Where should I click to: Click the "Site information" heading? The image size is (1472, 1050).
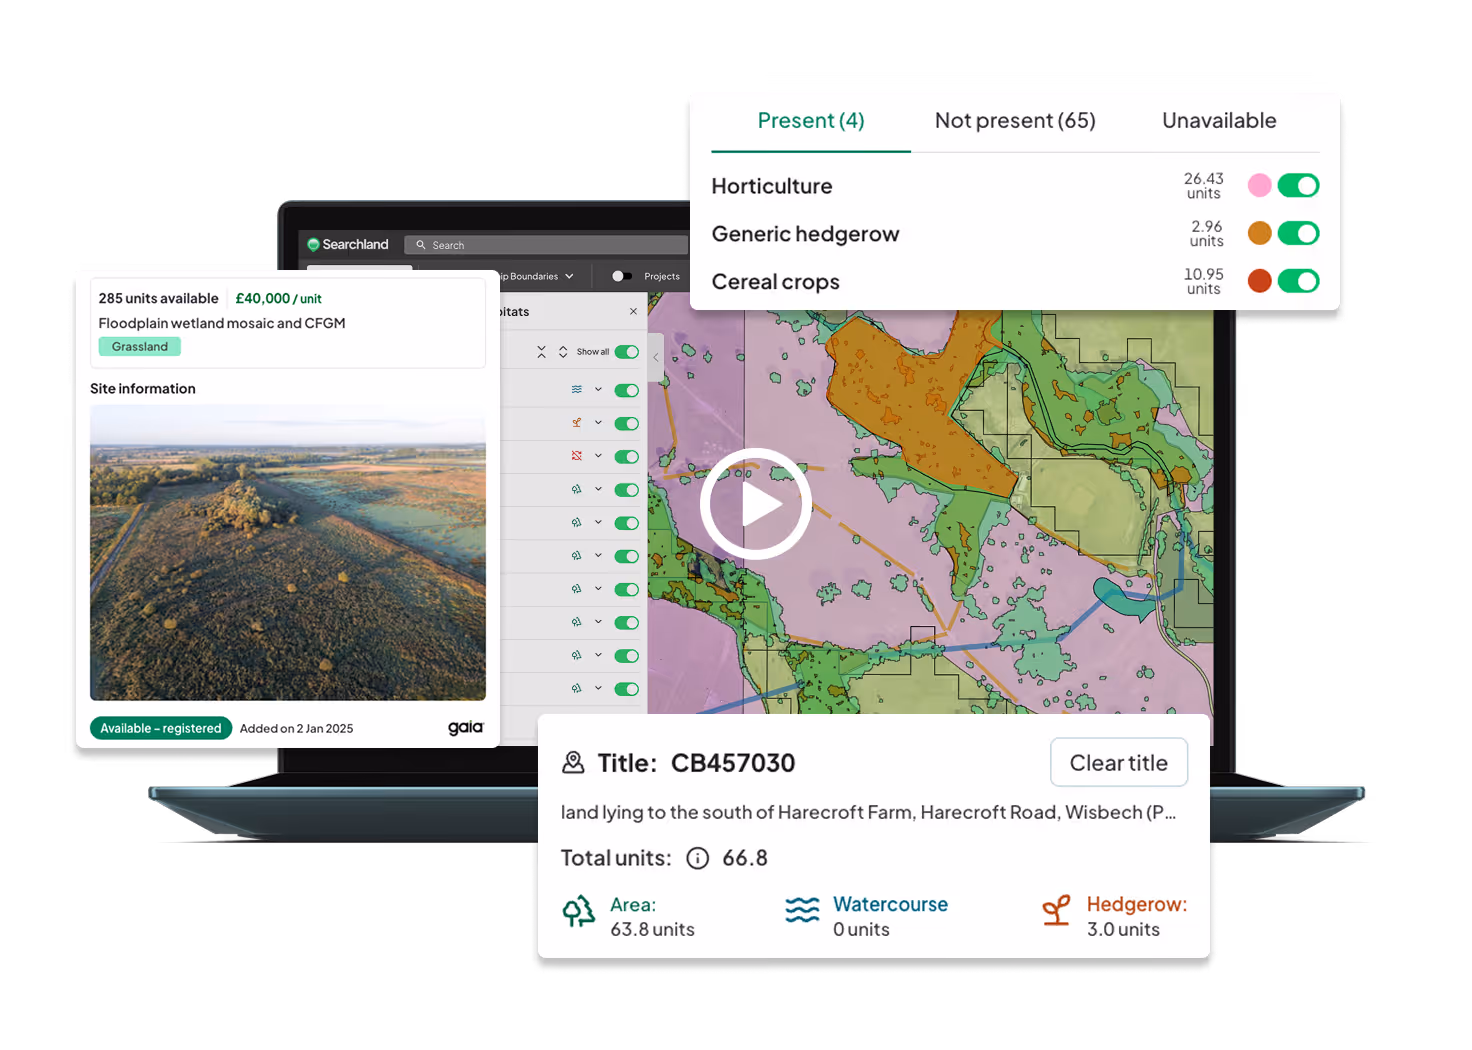[143, 388]
